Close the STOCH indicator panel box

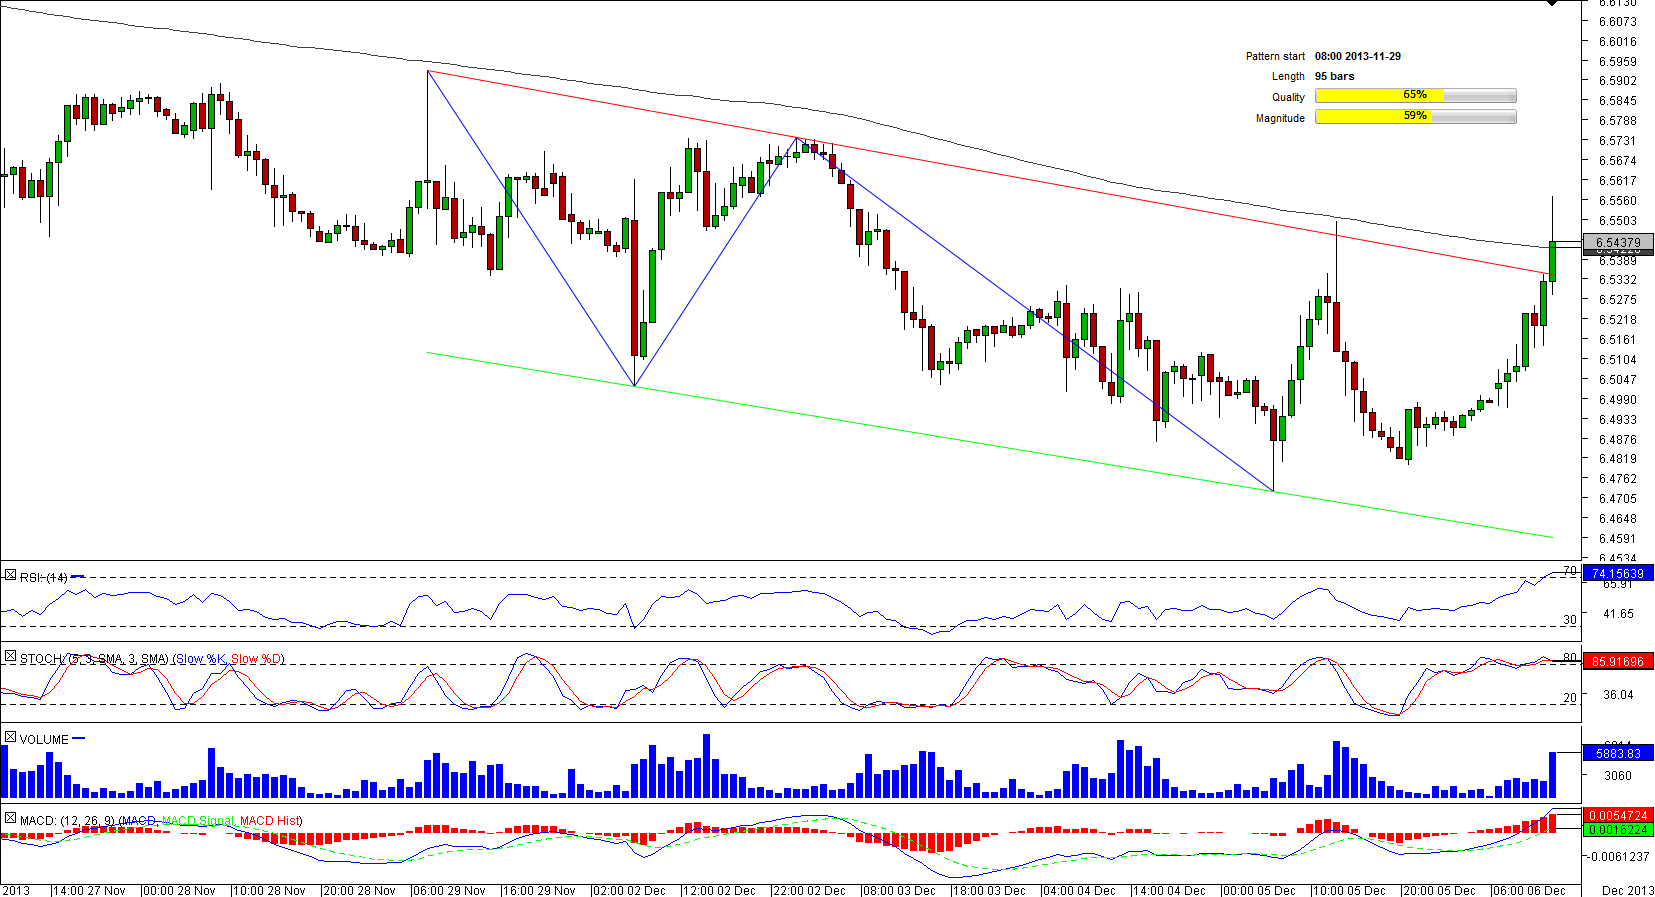tap(10, 657)
